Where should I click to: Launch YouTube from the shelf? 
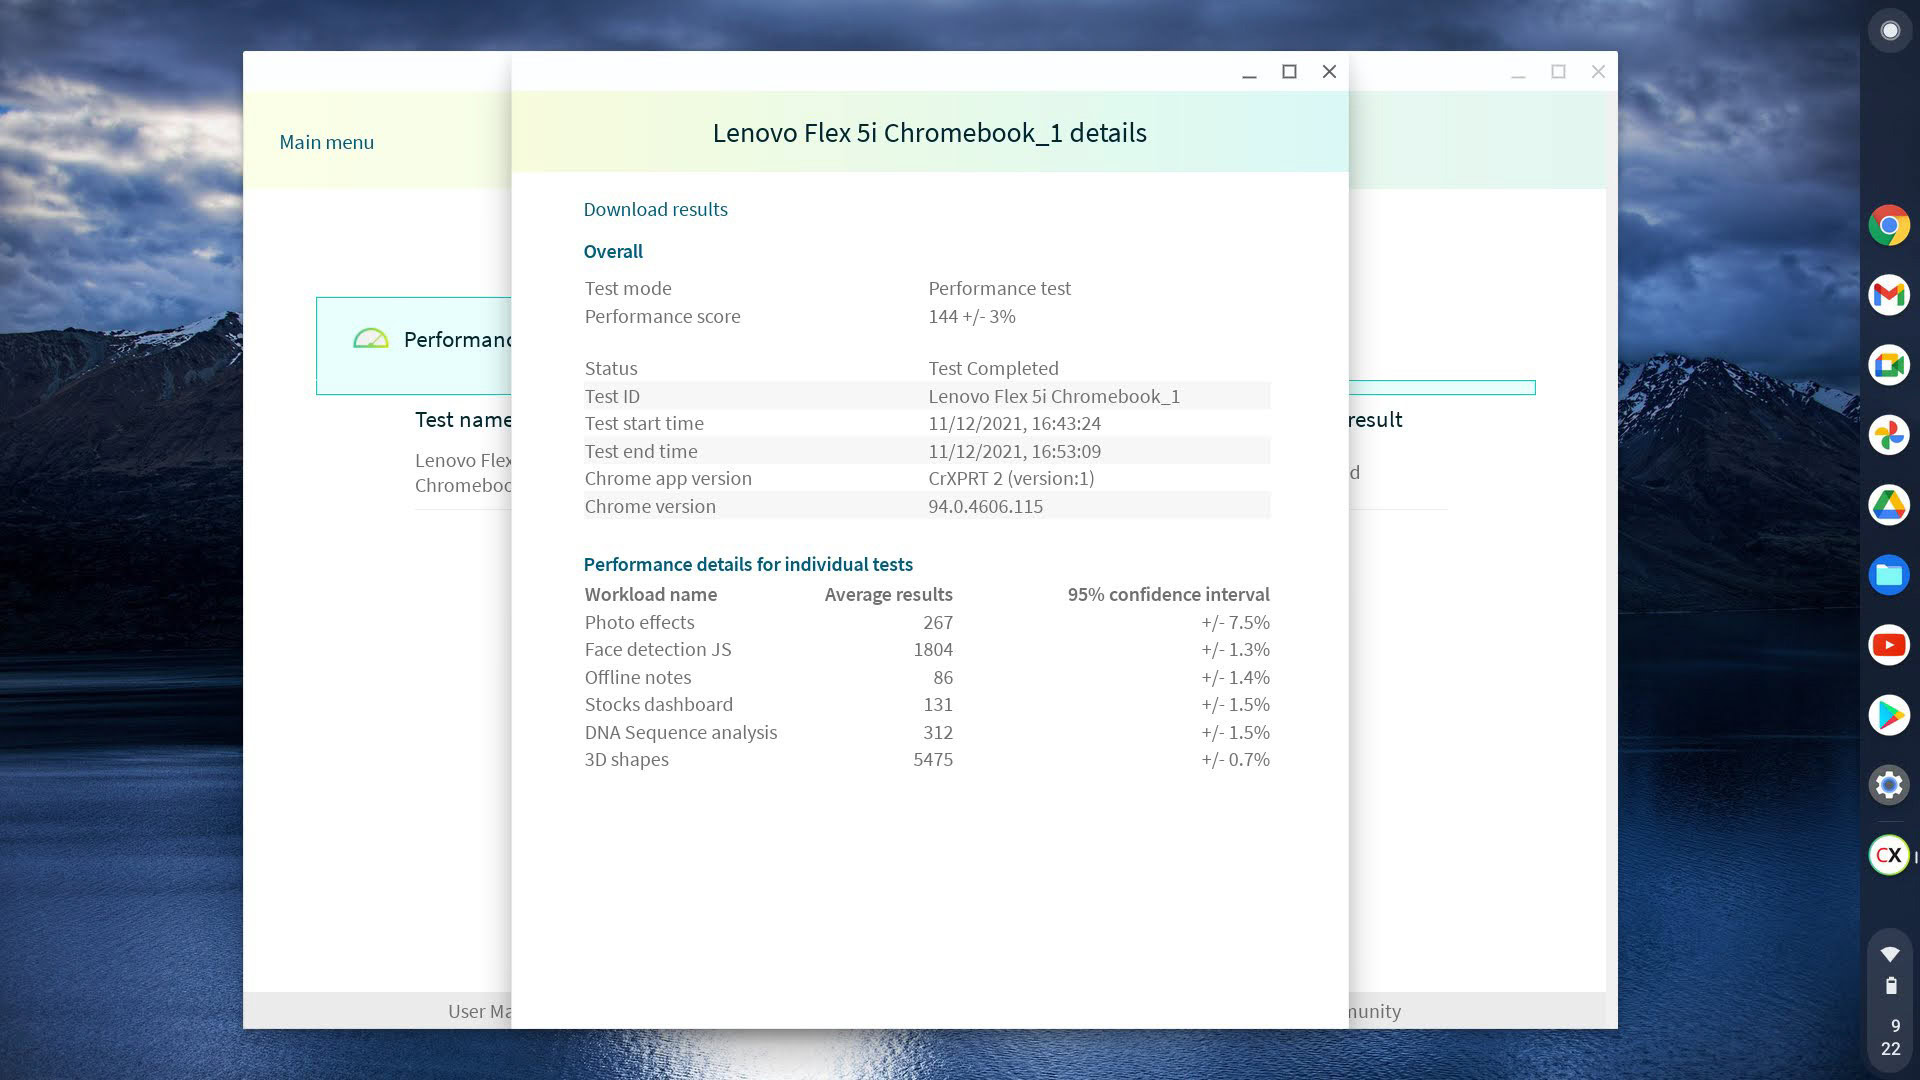click(x=1889, y=645)
